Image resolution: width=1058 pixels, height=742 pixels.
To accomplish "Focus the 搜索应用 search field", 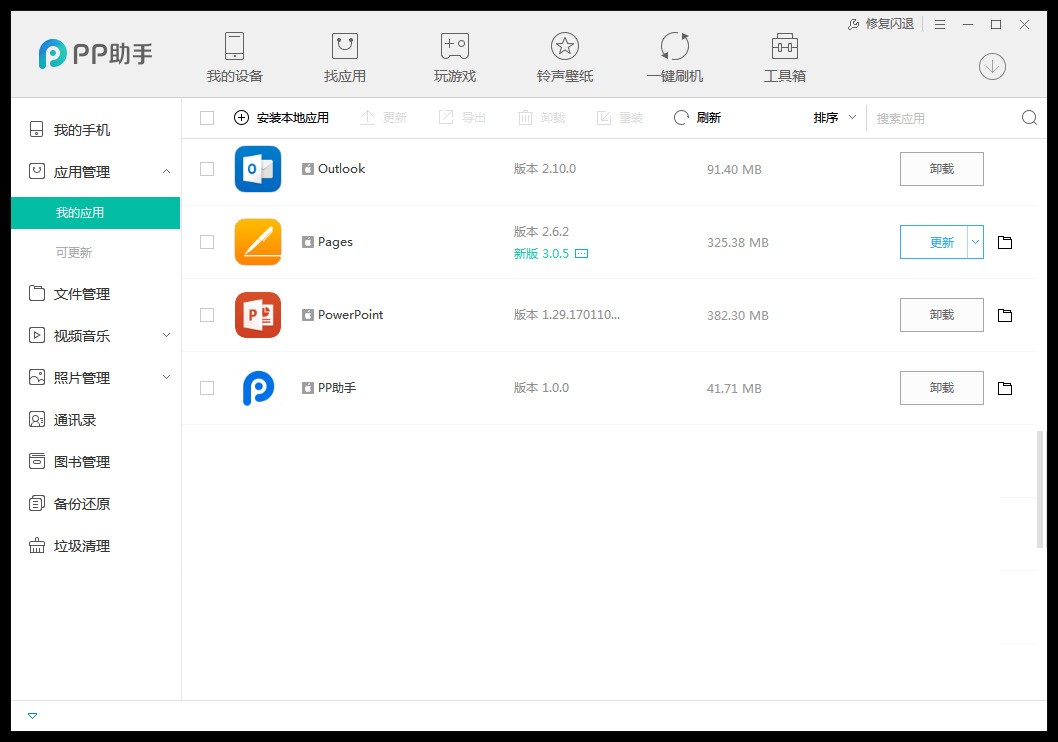I will pyautogui.click(x=945, y=119).
